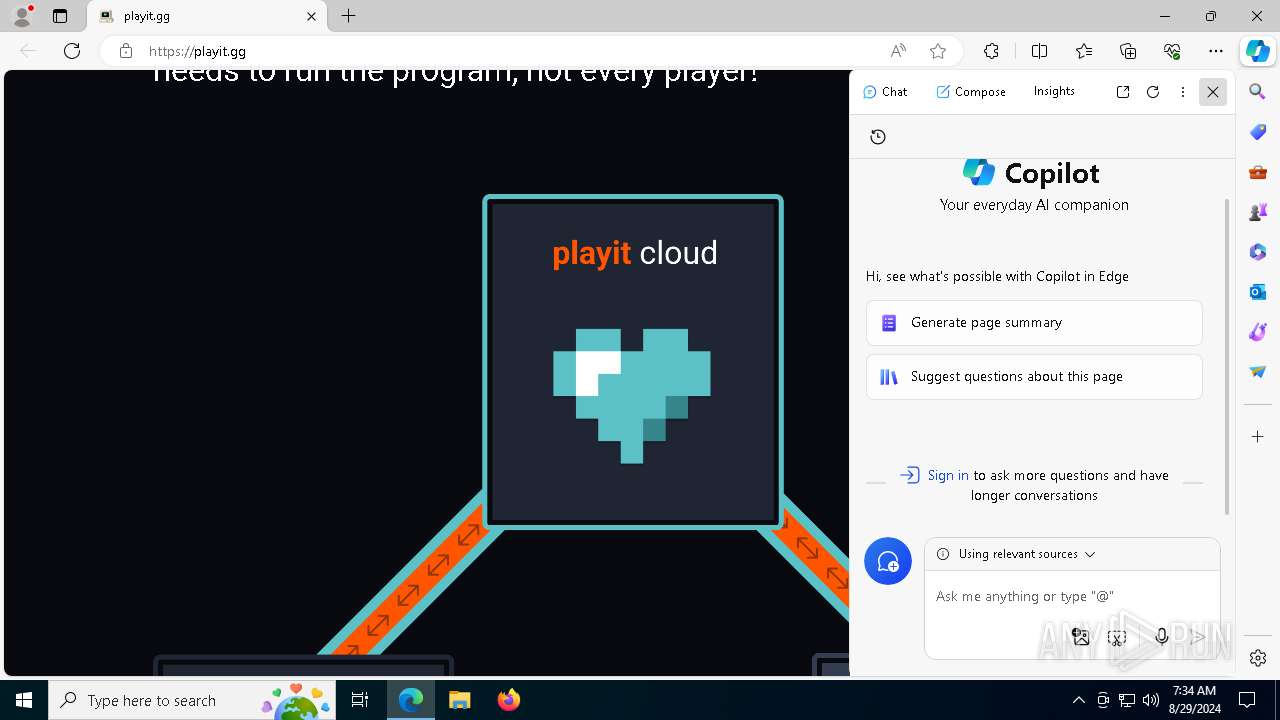Open sidebar Search icon

click(1258, 92)
